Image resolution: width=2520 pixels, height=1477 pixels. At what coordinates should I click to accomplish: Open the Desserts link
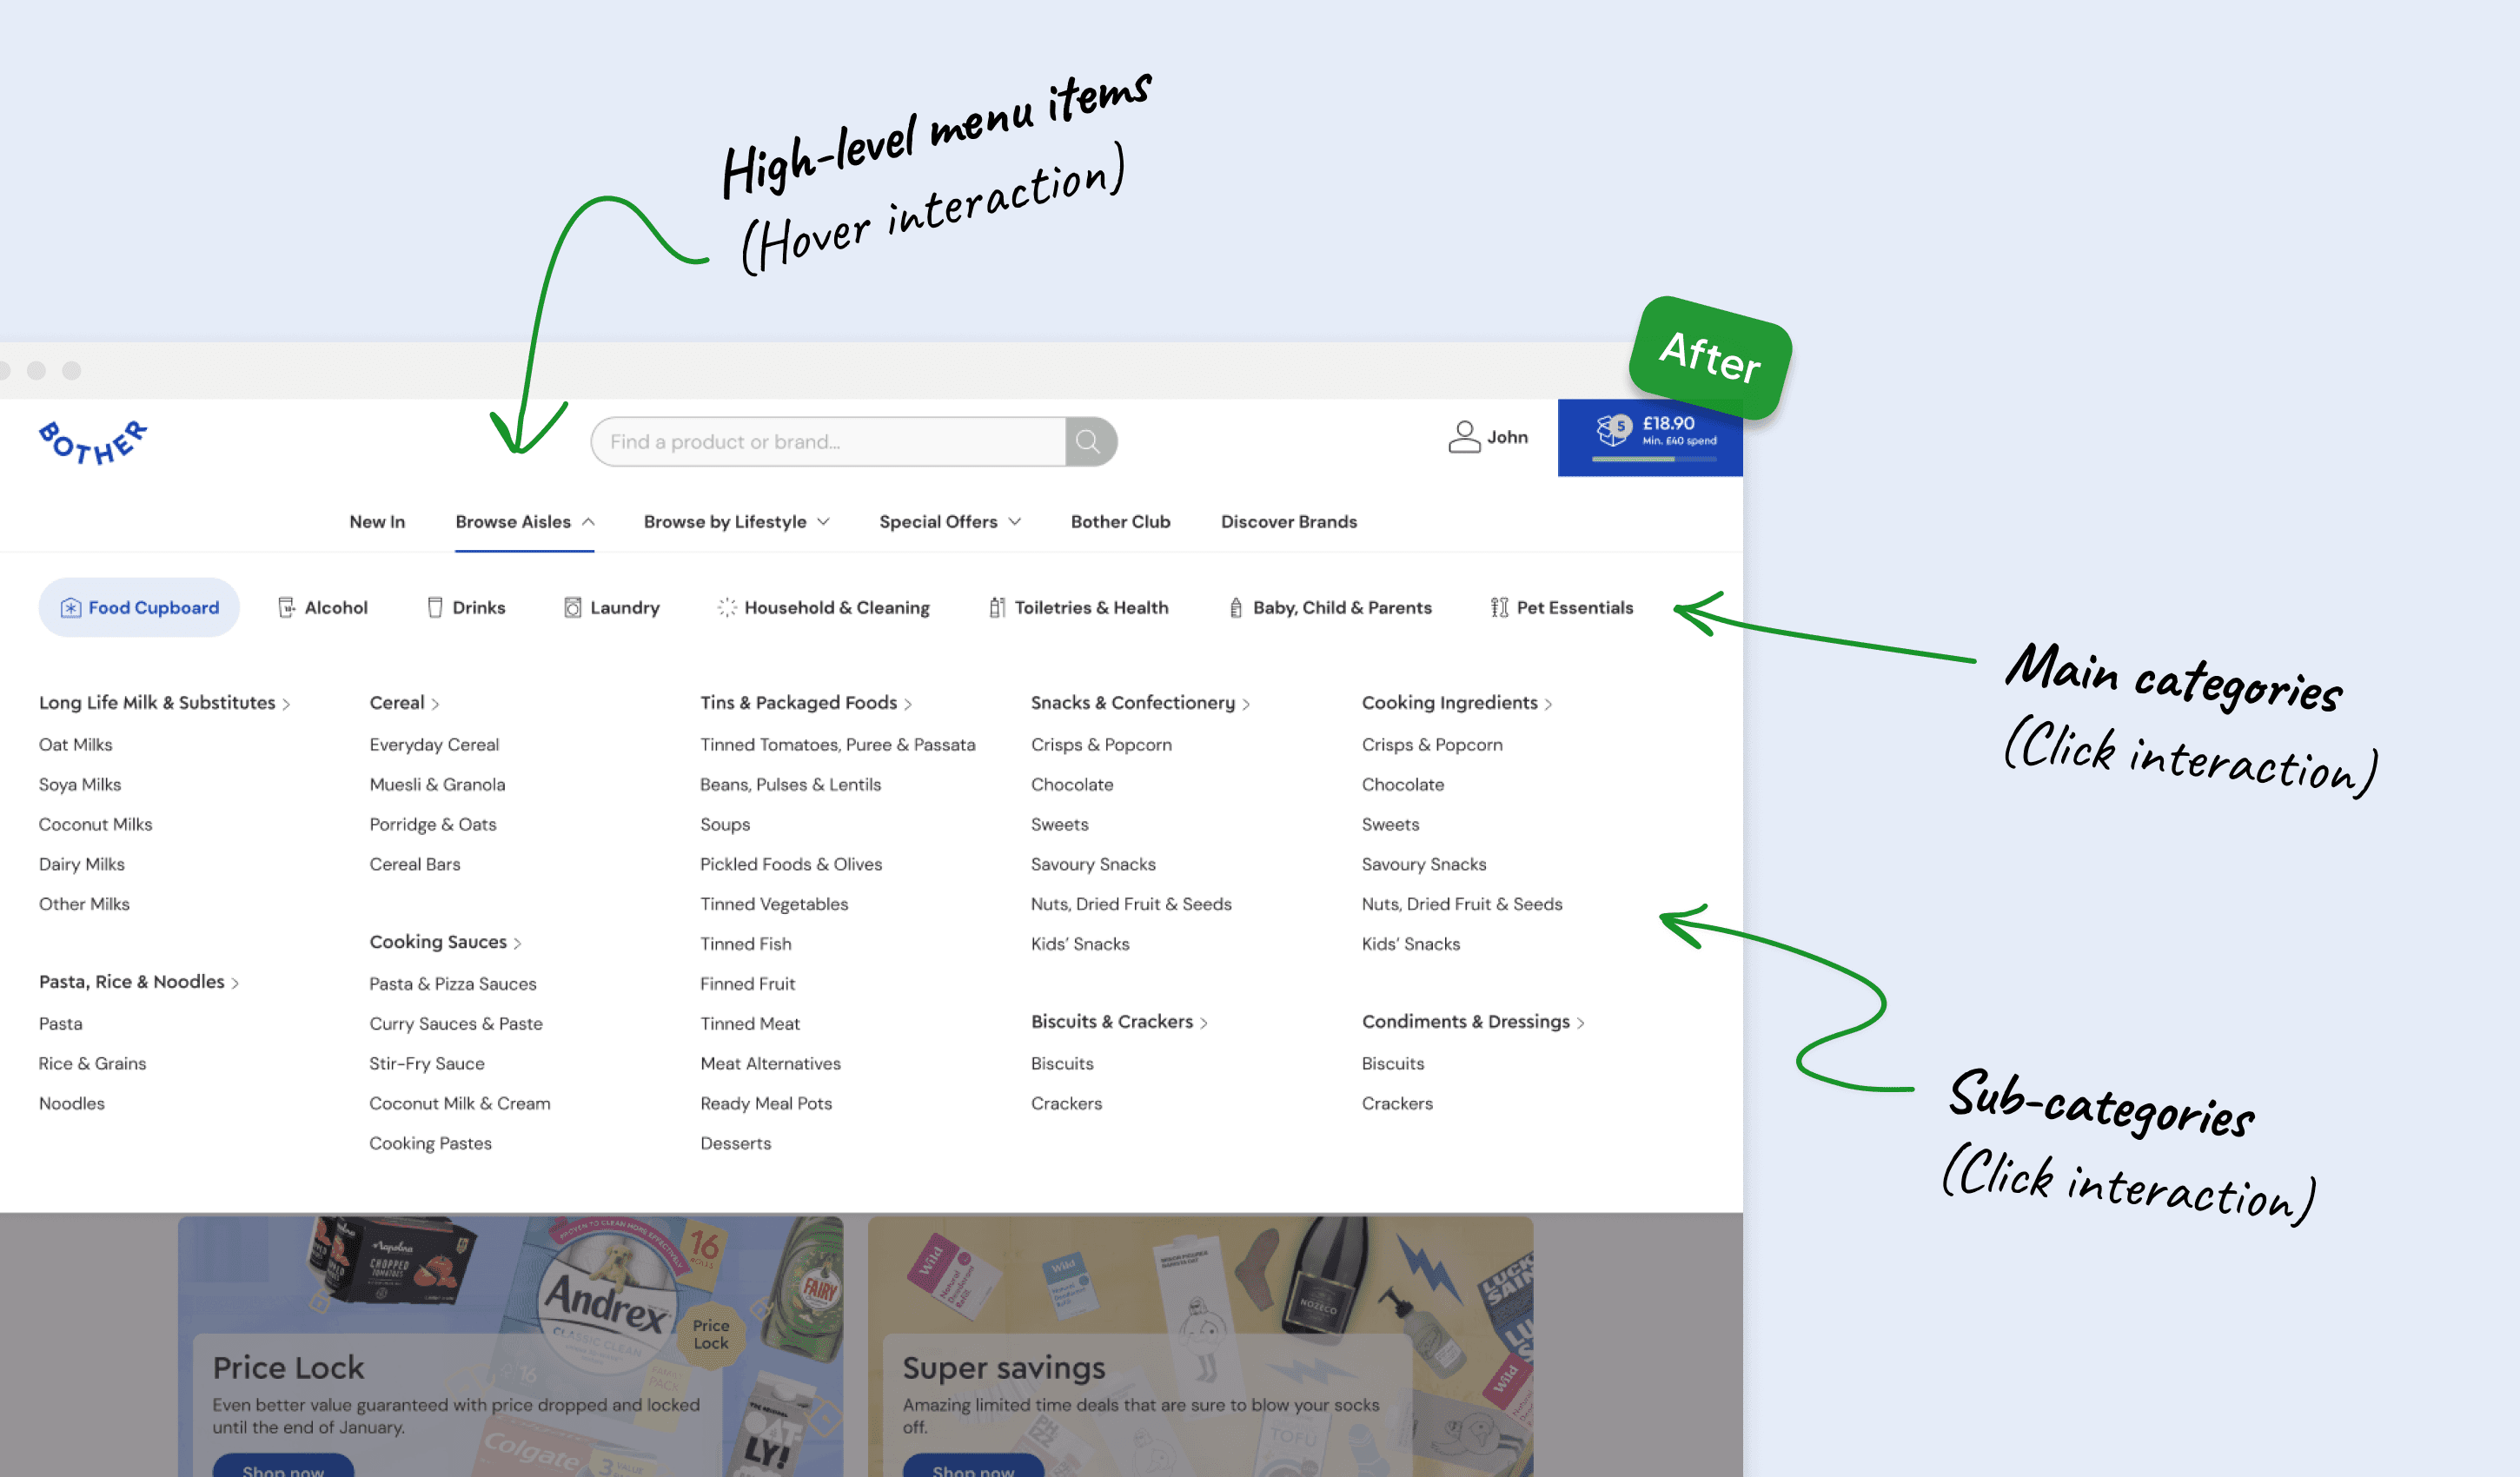pos(736,1144)
